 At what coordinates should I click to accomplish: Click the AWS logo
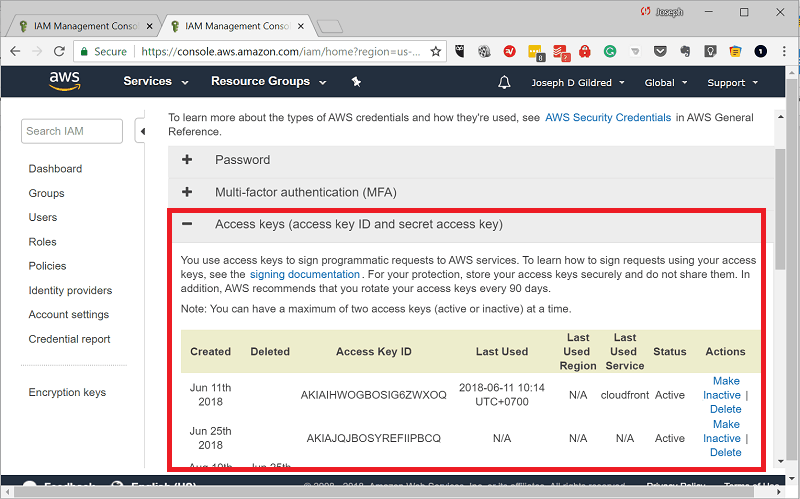[x=65, y=81]
